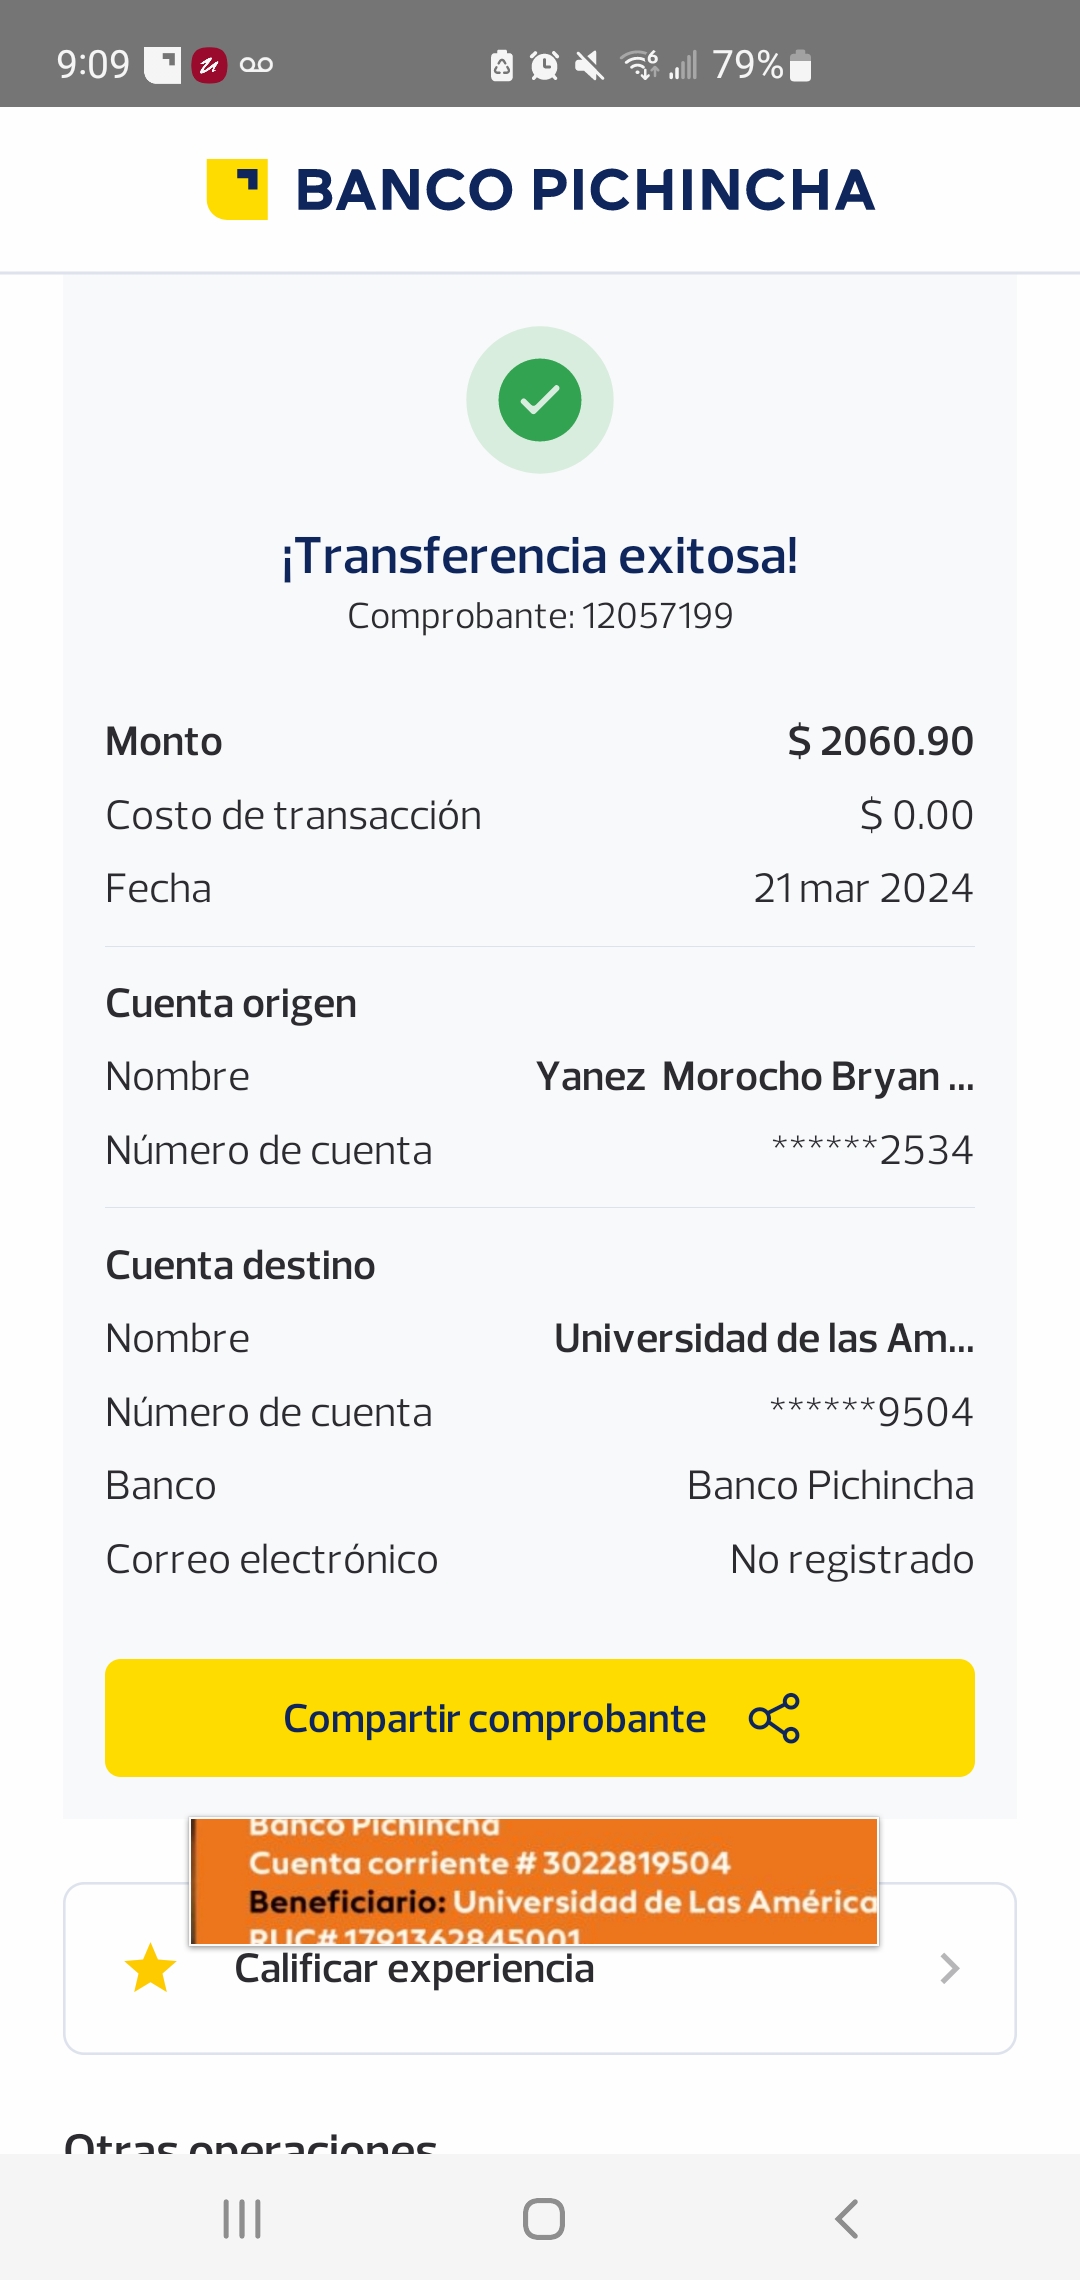Tap the green success checkmark icon

point(540,400)
